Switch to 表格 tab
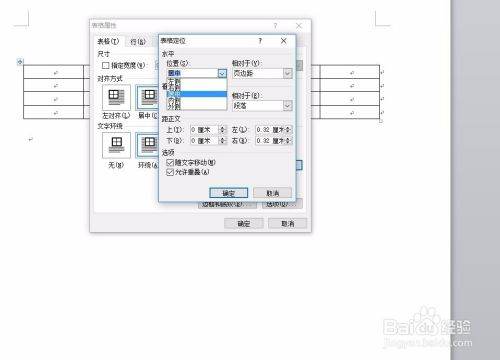This screenshot has height=360, width=500. point(108,42)
